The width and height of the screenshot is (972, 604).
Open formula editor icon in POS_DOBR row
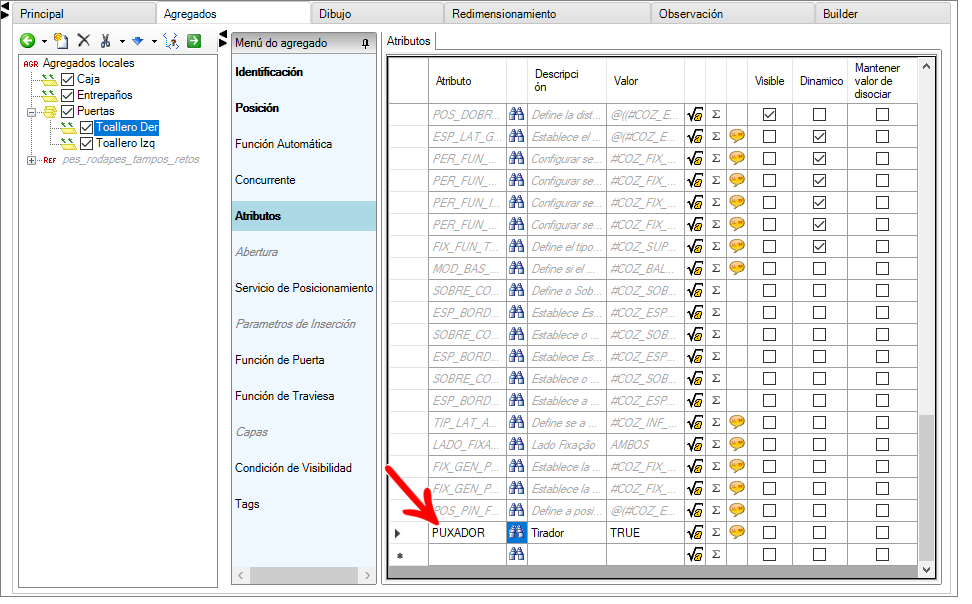click(x=695, y=115)
